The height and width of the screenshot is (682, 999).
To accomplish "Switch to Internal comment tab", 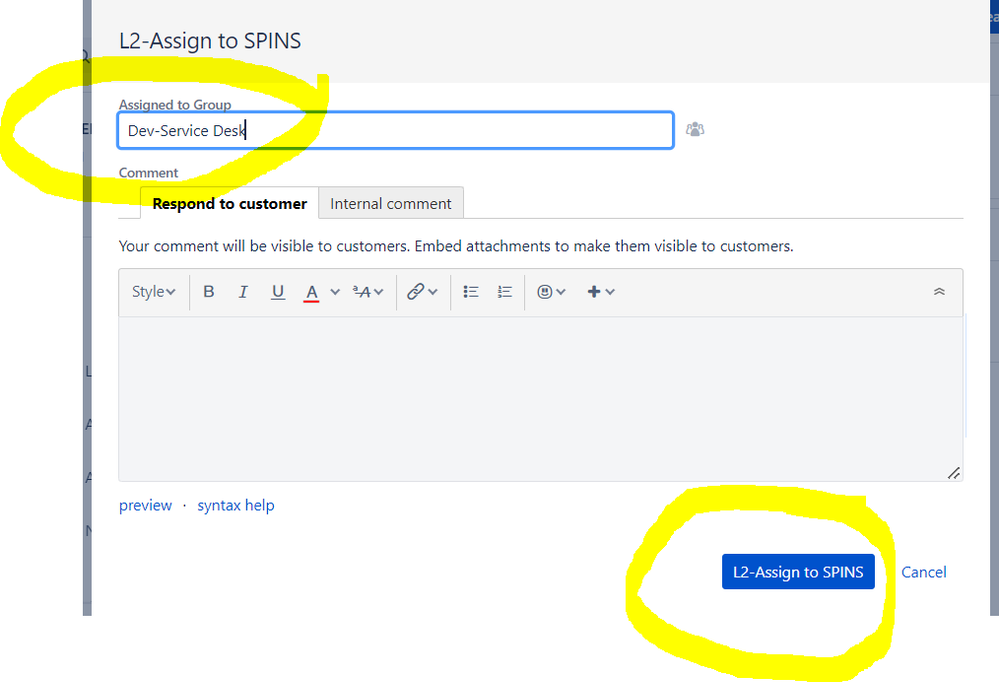I will [391, 203].
